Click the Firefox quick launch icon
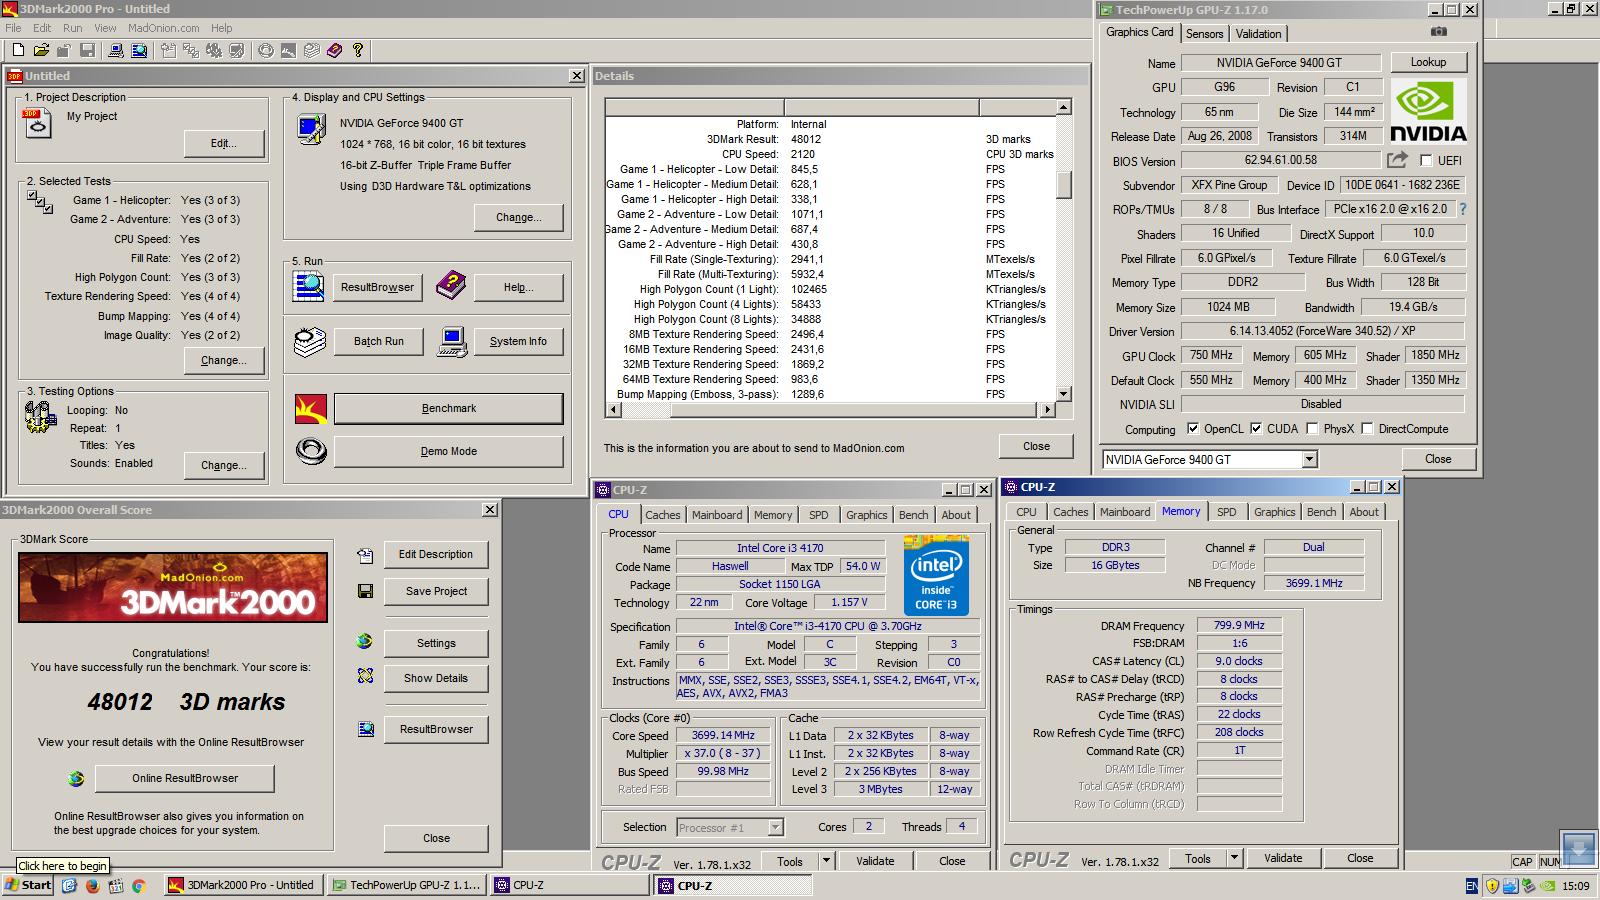Viewport: 1600px width, 900px height. click(92, 885)
